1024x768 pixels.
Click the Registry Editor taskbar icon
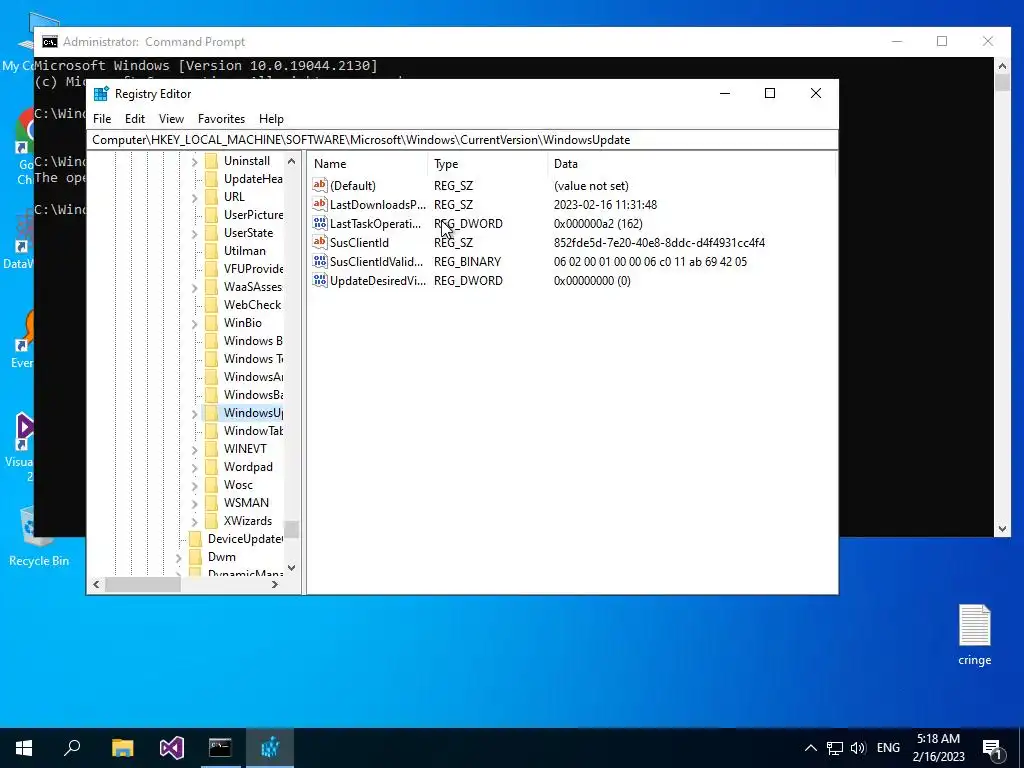pos(270,748)
